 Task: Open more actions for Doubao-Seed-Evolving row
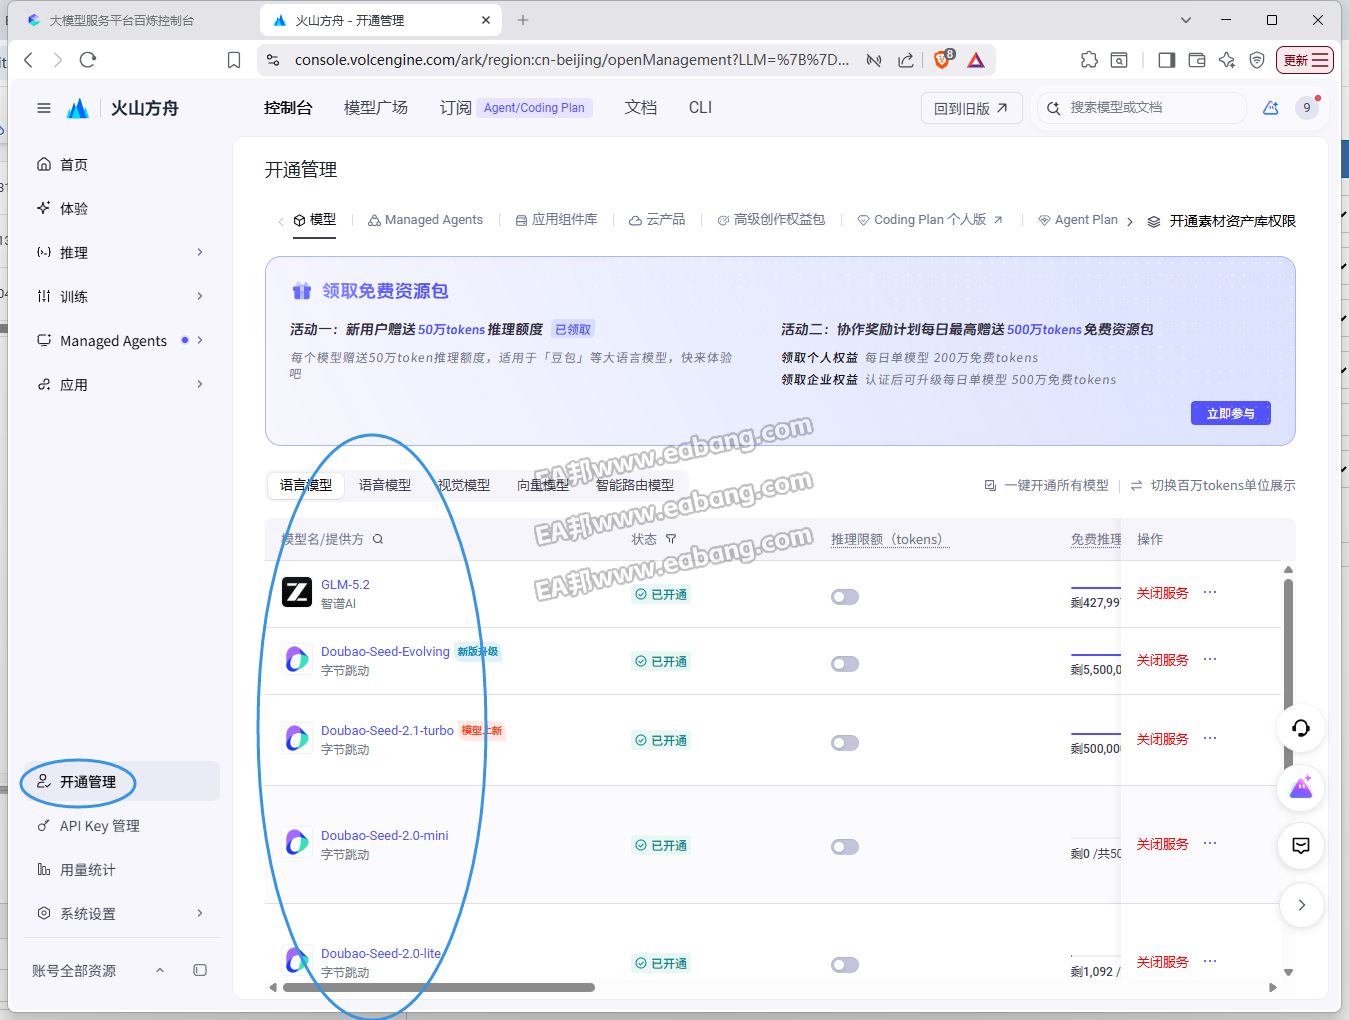[1210, 659]
